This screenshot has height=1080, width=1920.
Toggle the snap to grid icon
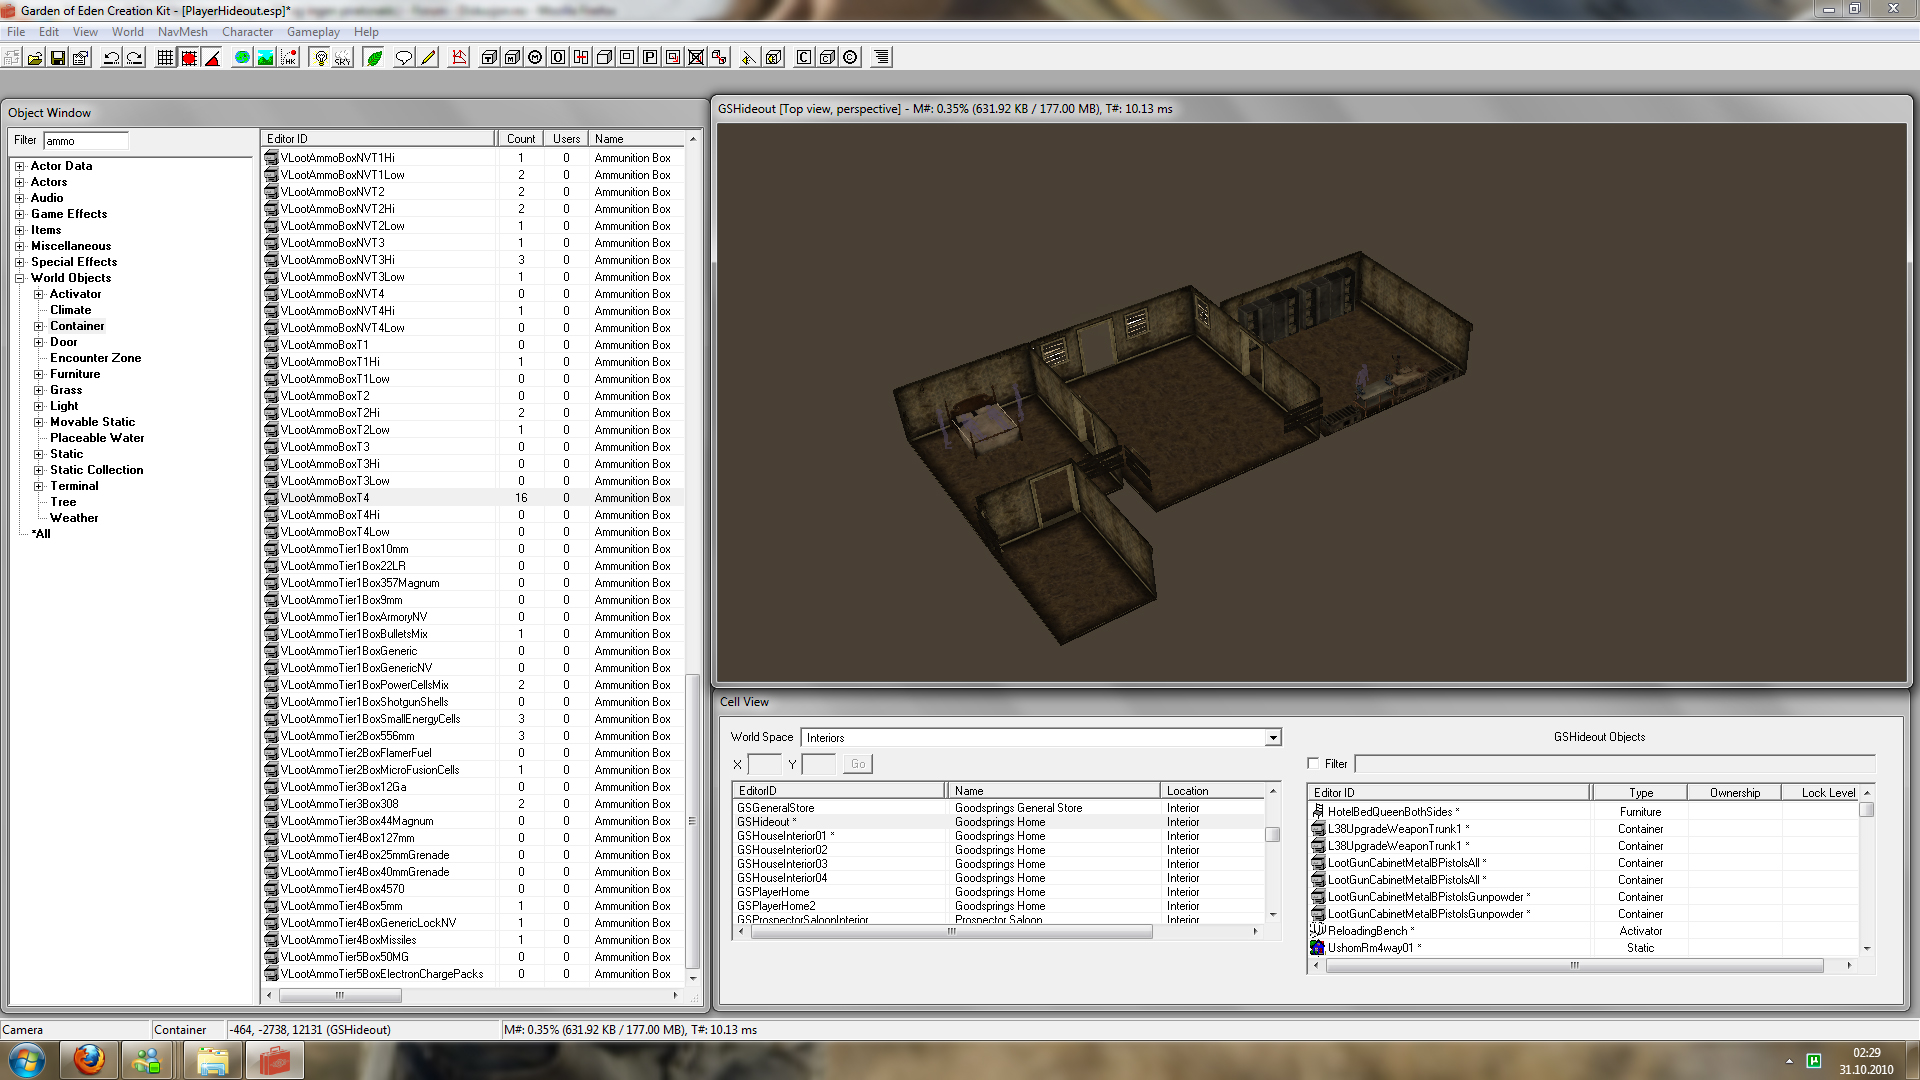click(x=166, y=58)
